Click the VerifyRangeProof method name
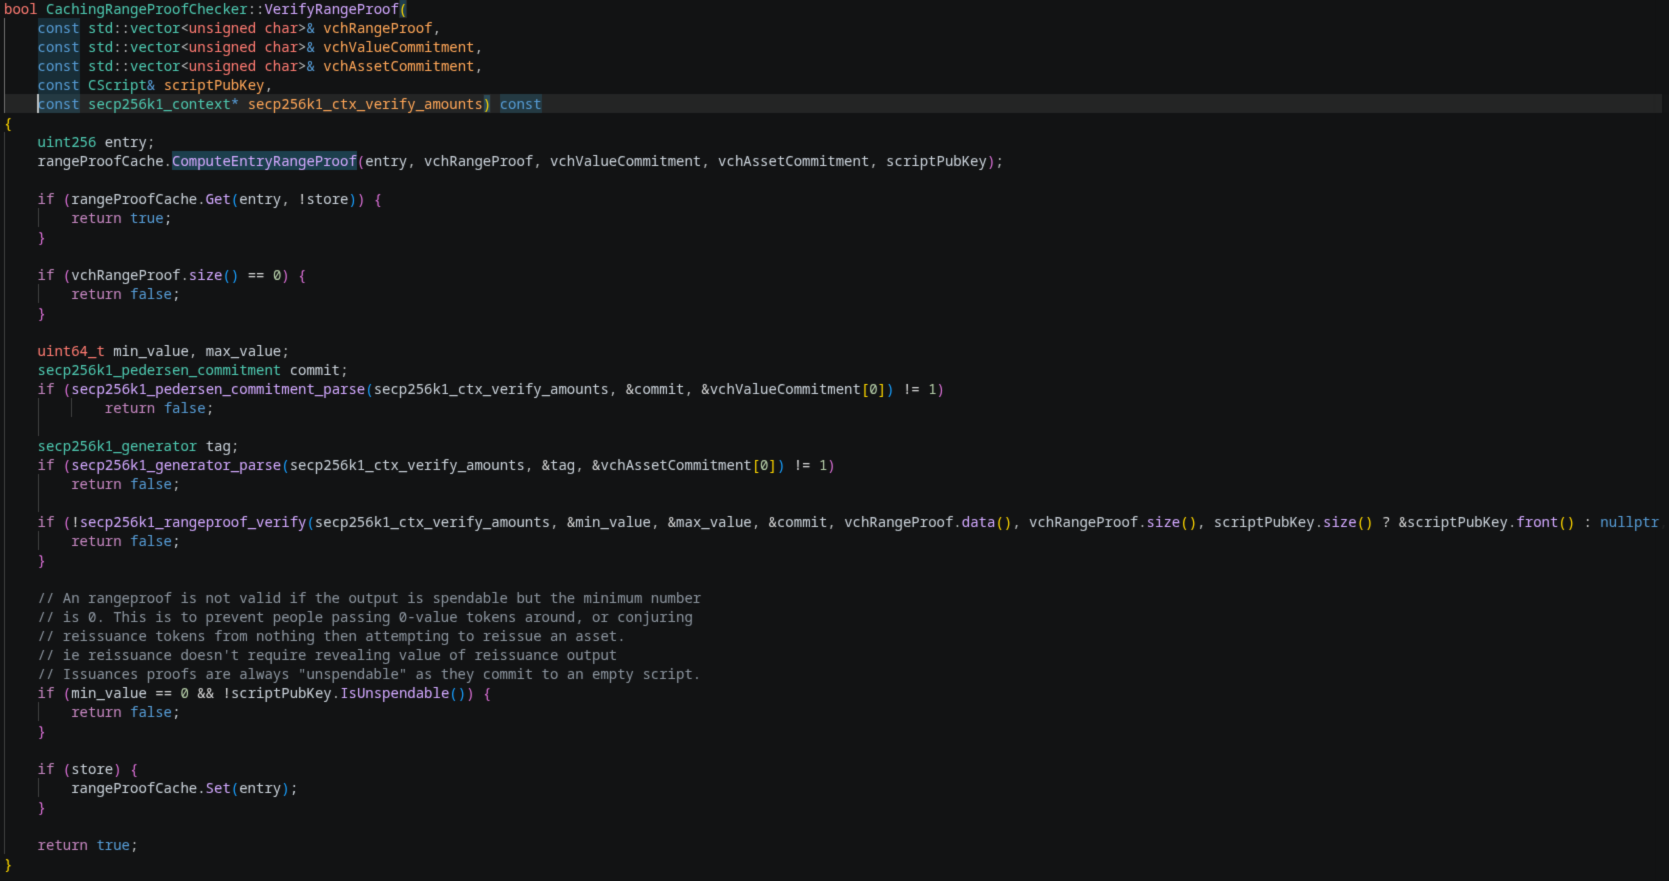This screenshot has height=881, width=1669. [331, 9]
